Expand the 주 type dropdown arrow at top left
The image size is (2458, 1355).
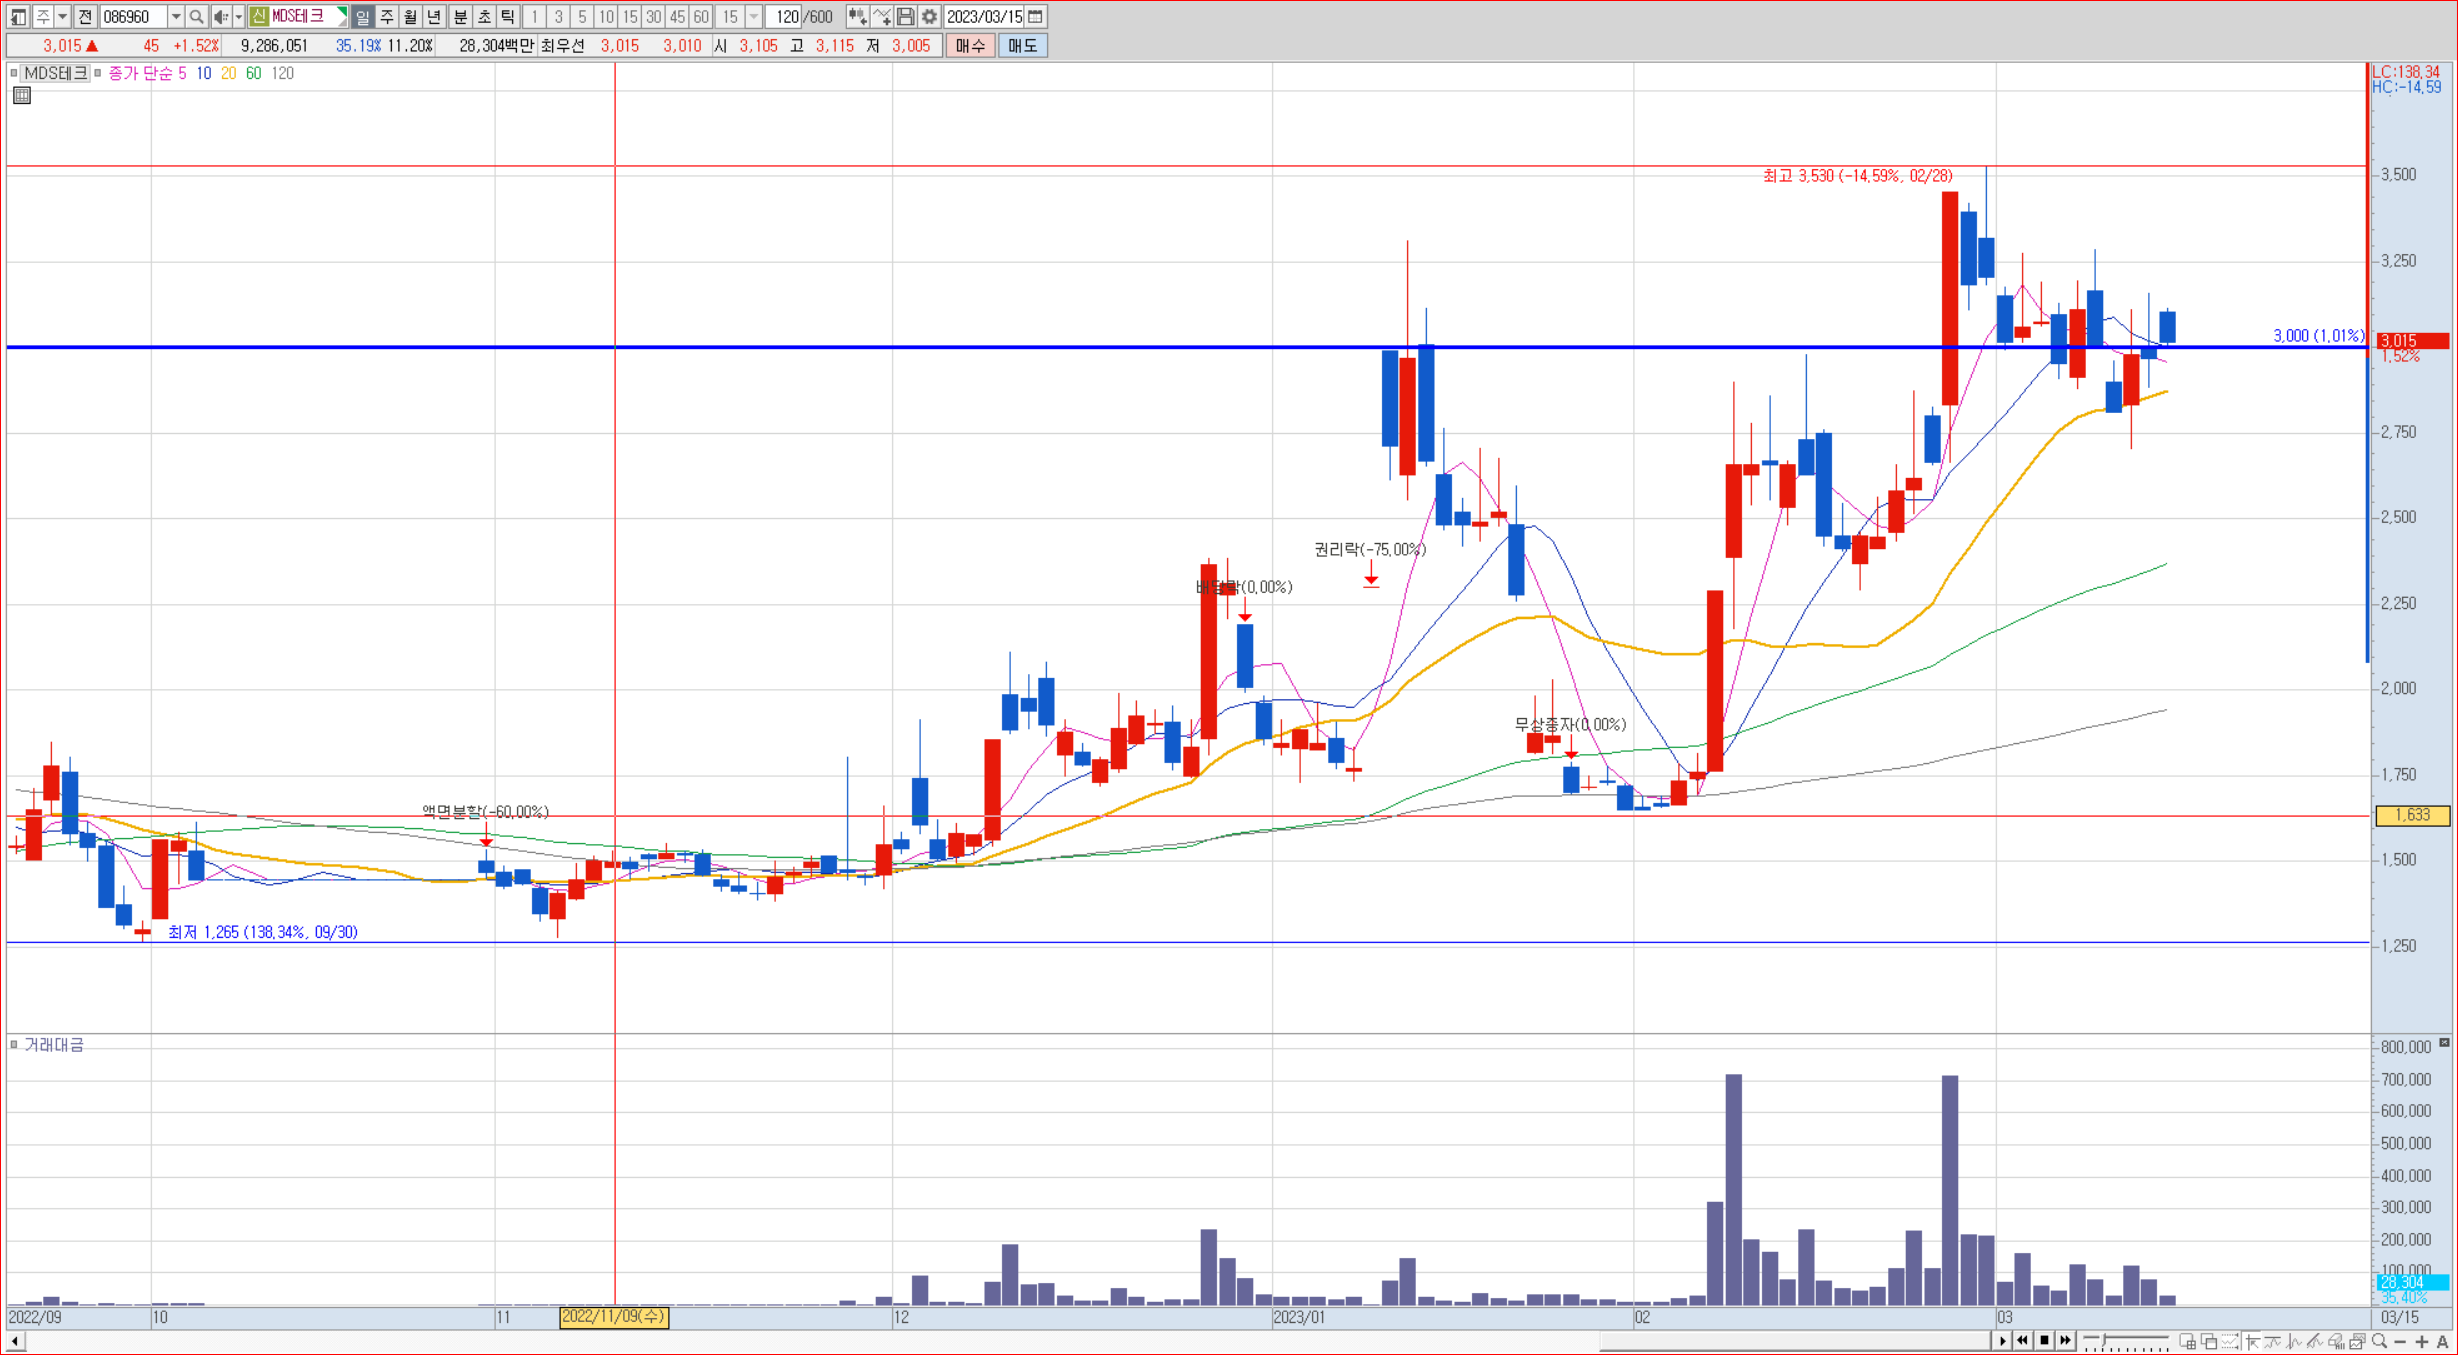click(x=62, y=17)
